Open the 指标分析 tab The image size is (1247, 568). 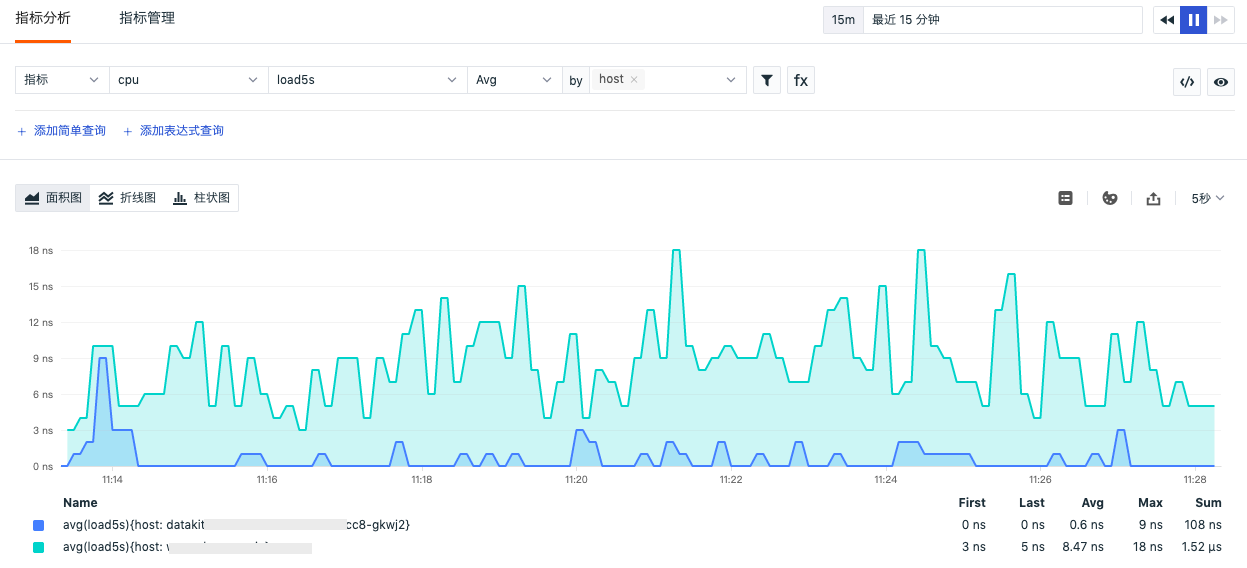click(43, 18)
